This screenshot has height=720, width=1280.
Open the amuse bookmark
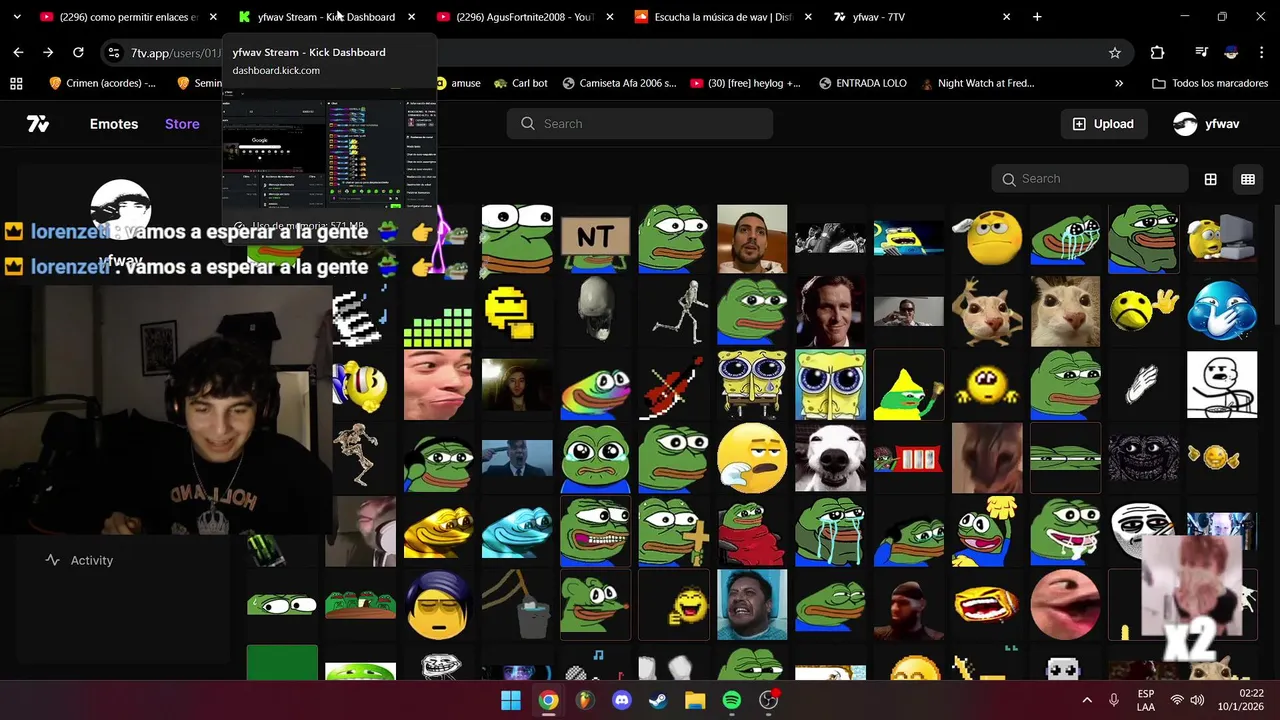pyautogui.click(x=458, y=83)
